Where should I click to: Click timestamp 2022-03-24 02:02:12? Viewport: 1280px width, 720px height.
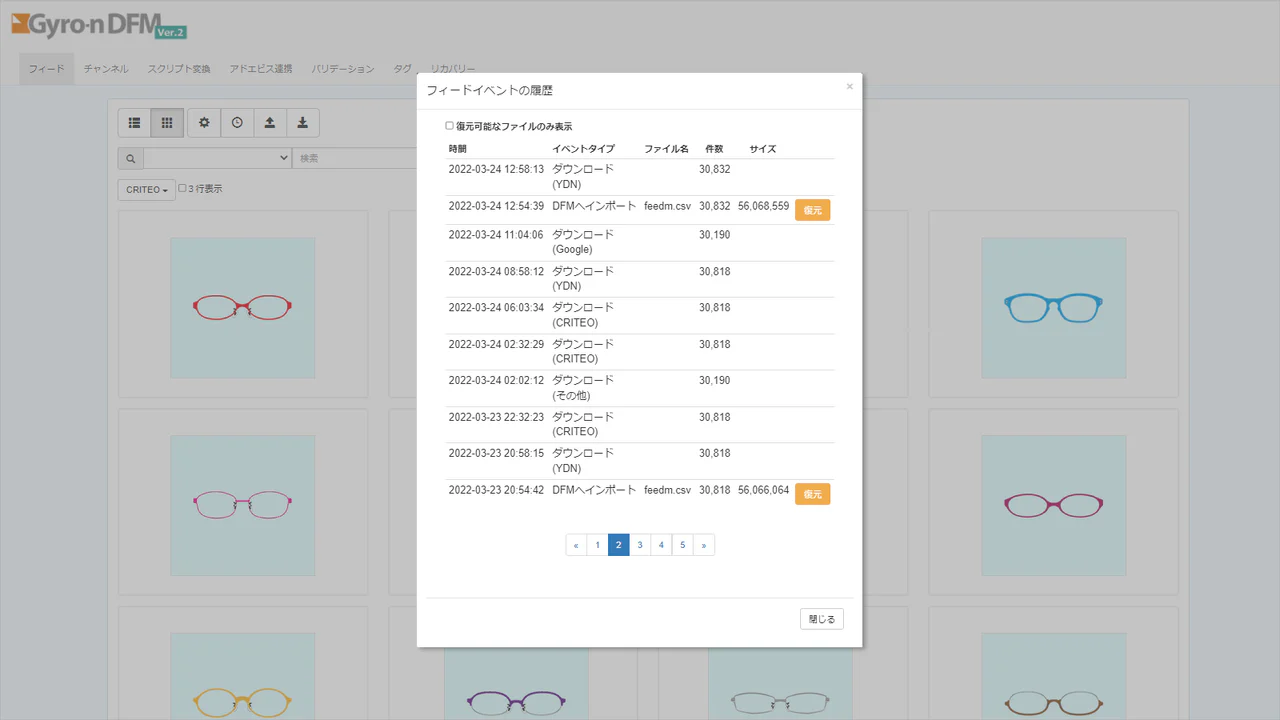tap(496, 381)
